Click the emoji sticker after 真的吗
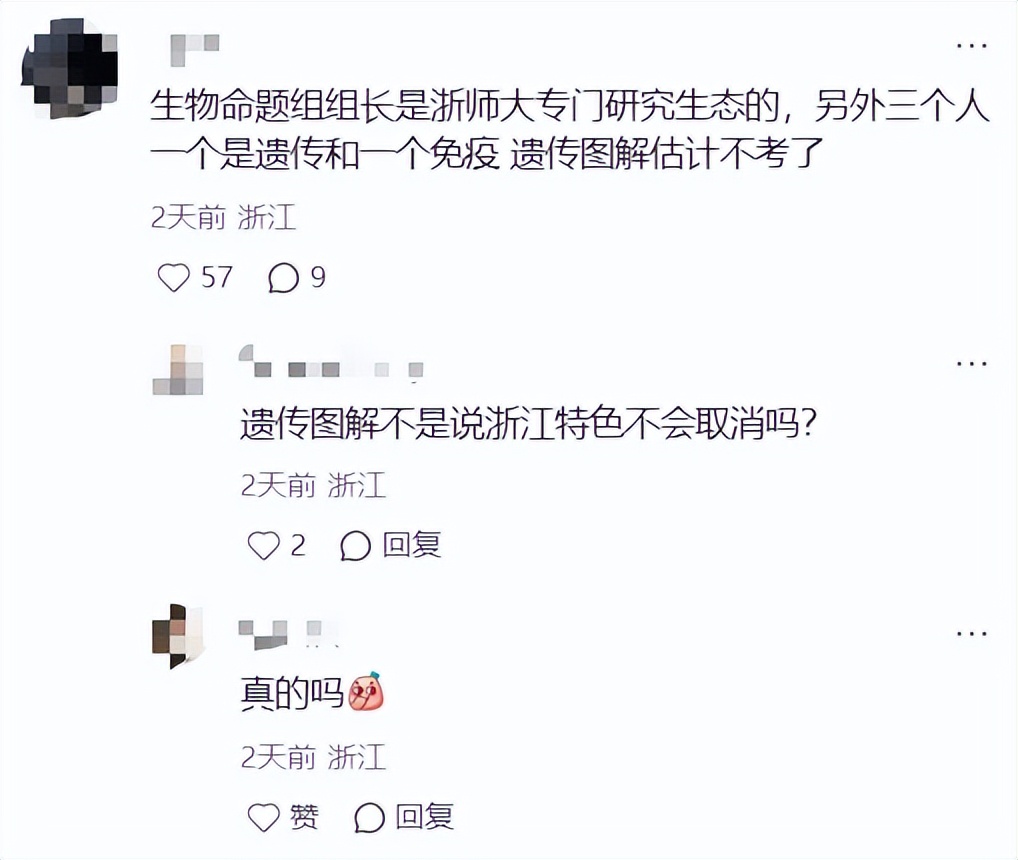The height and width of the screenshot is (860, 1018). pyautogui.click(x=367, y=691)
